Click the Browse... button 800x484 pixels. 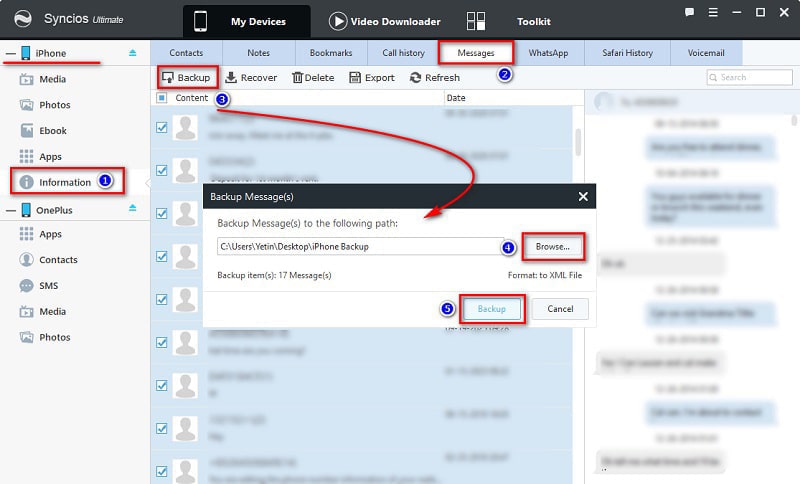pos(553,246)
